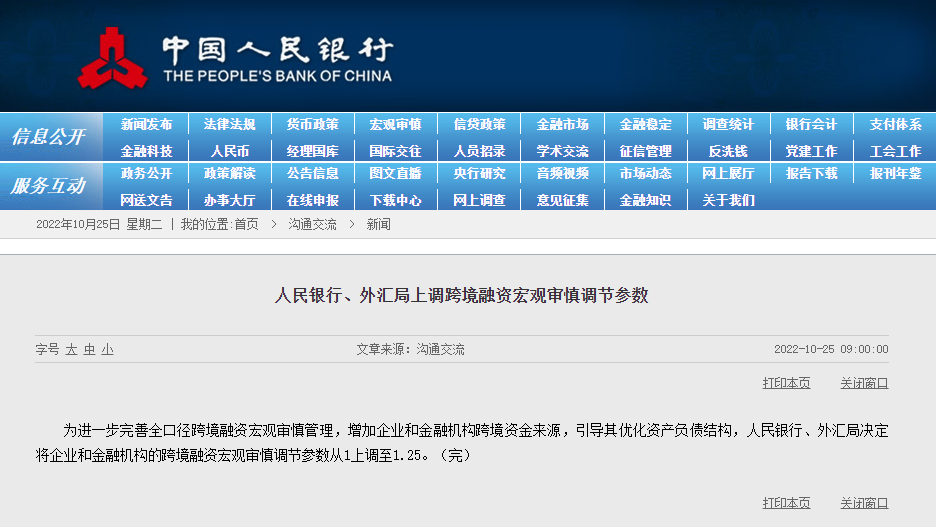The image size is (936, 527).
Task: Open 金融科技 link
Action: pyautogui.click(x=146, y=151)
